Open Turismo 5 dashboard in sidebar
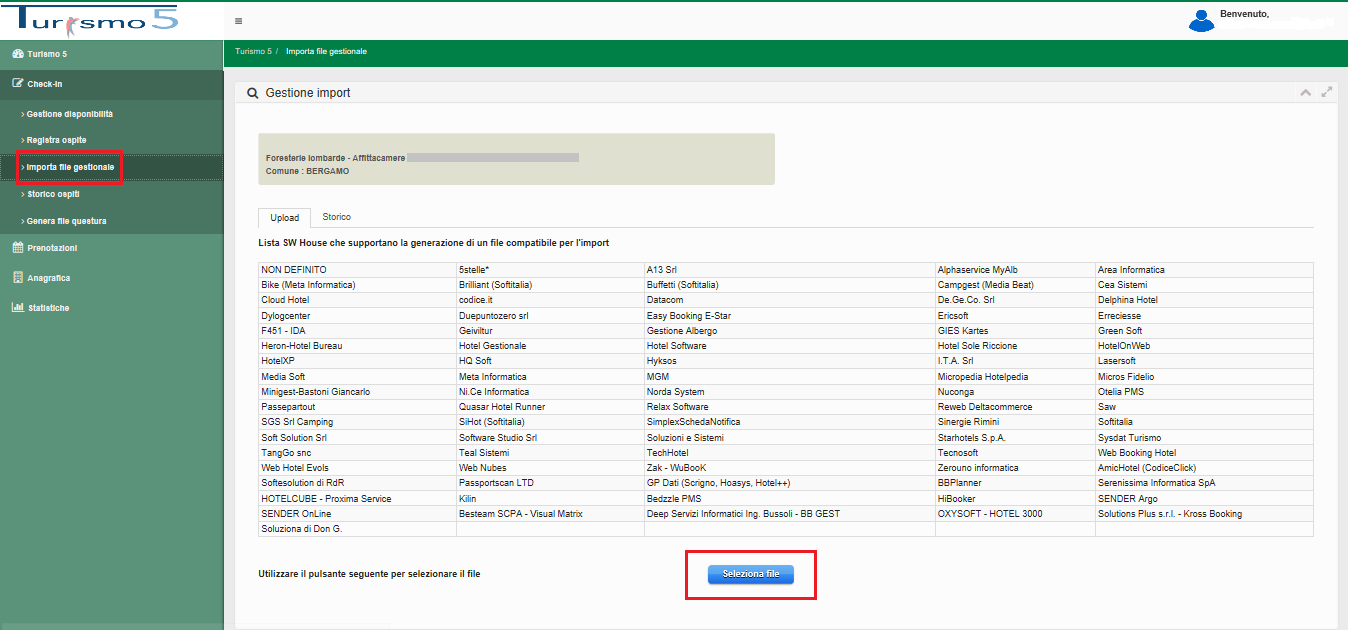The image size is (1348, 630). 111,54
